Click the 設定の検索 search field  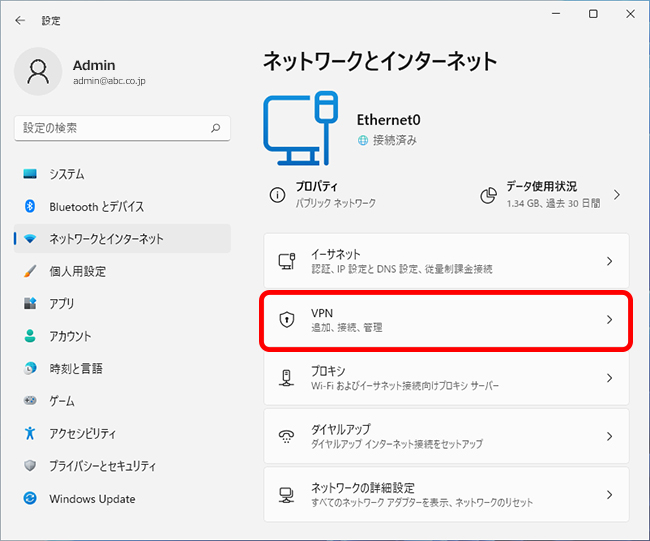pyautogui.click(x=122, y=128)
